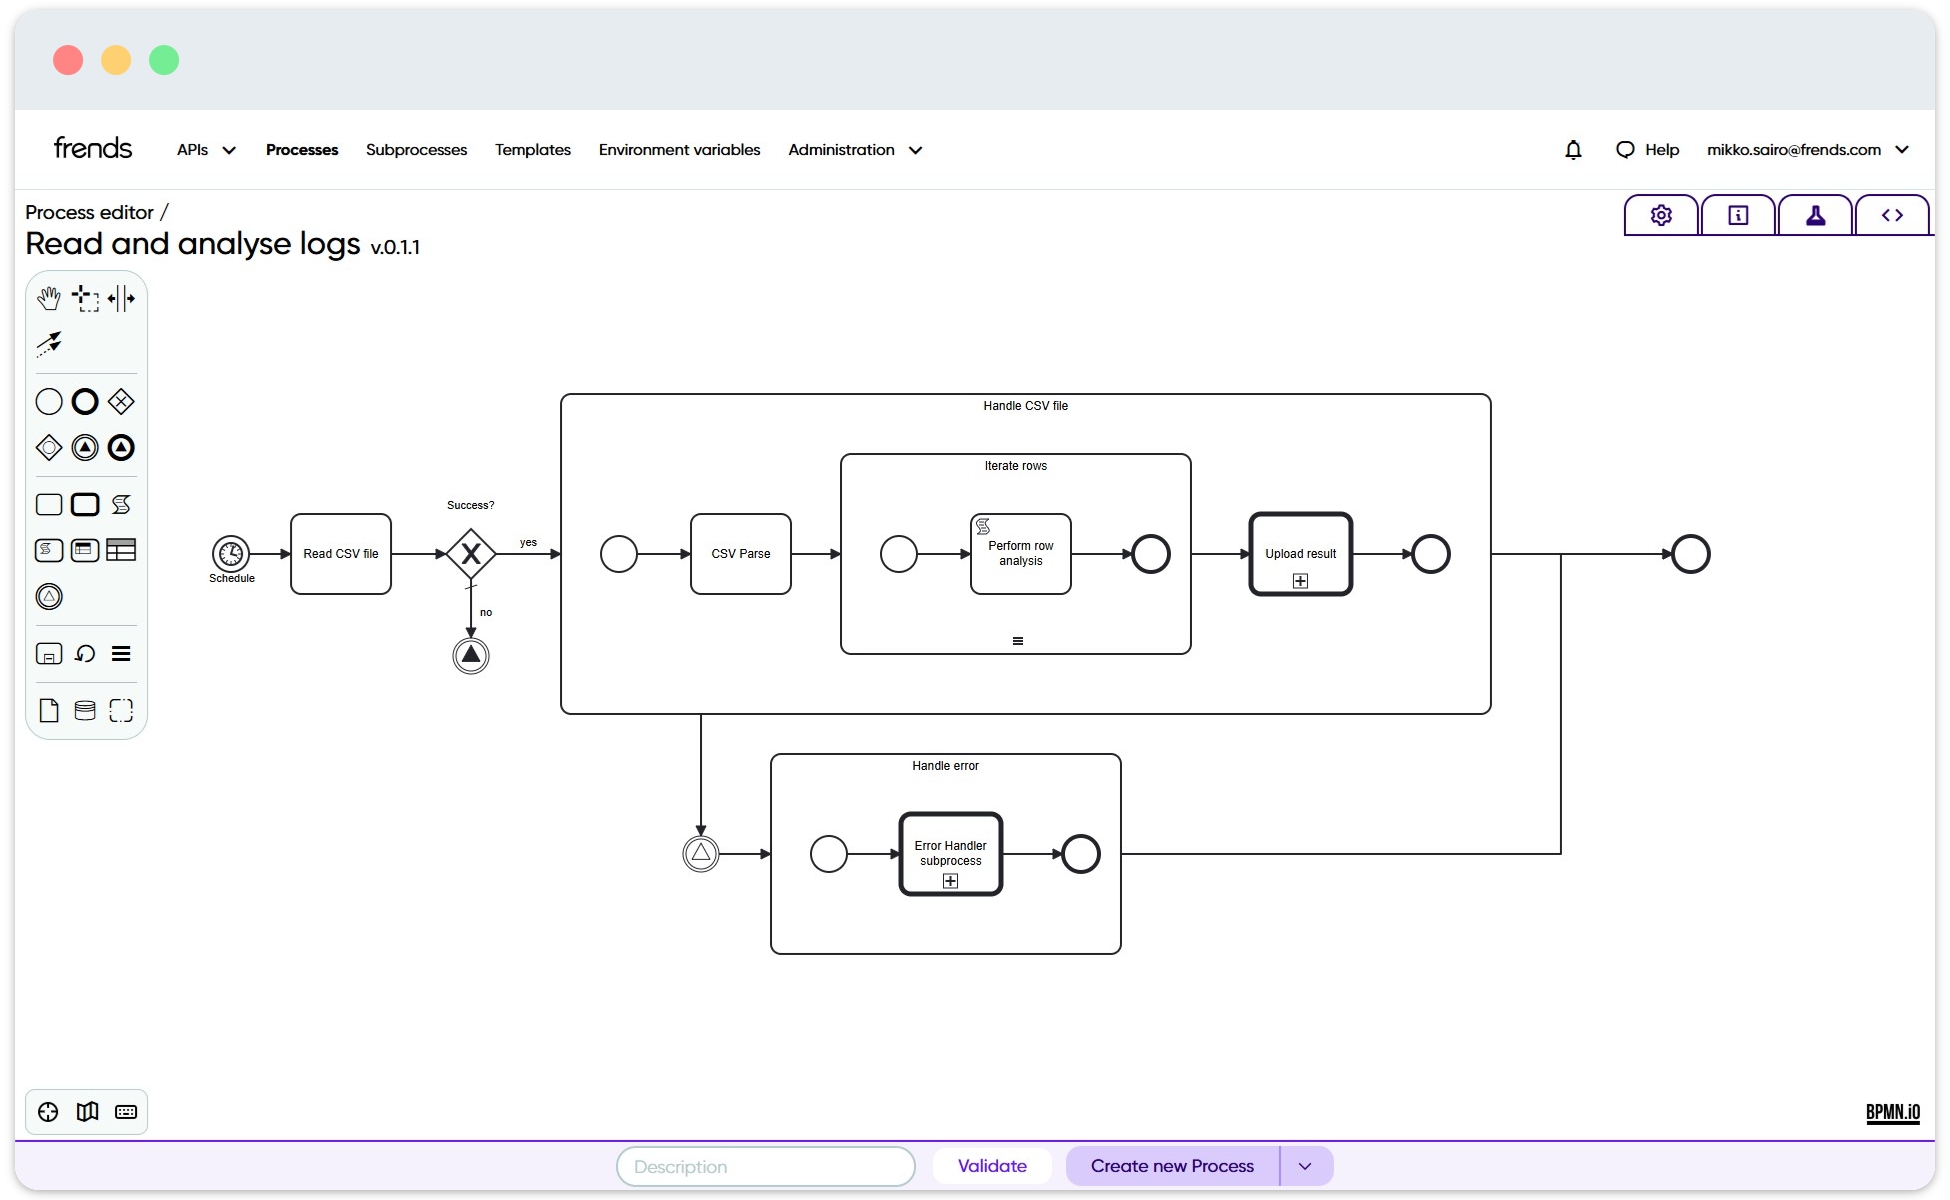Click the Description input field
This screenshot has width=1950, height=1200.
click(x=765, y=1165)
